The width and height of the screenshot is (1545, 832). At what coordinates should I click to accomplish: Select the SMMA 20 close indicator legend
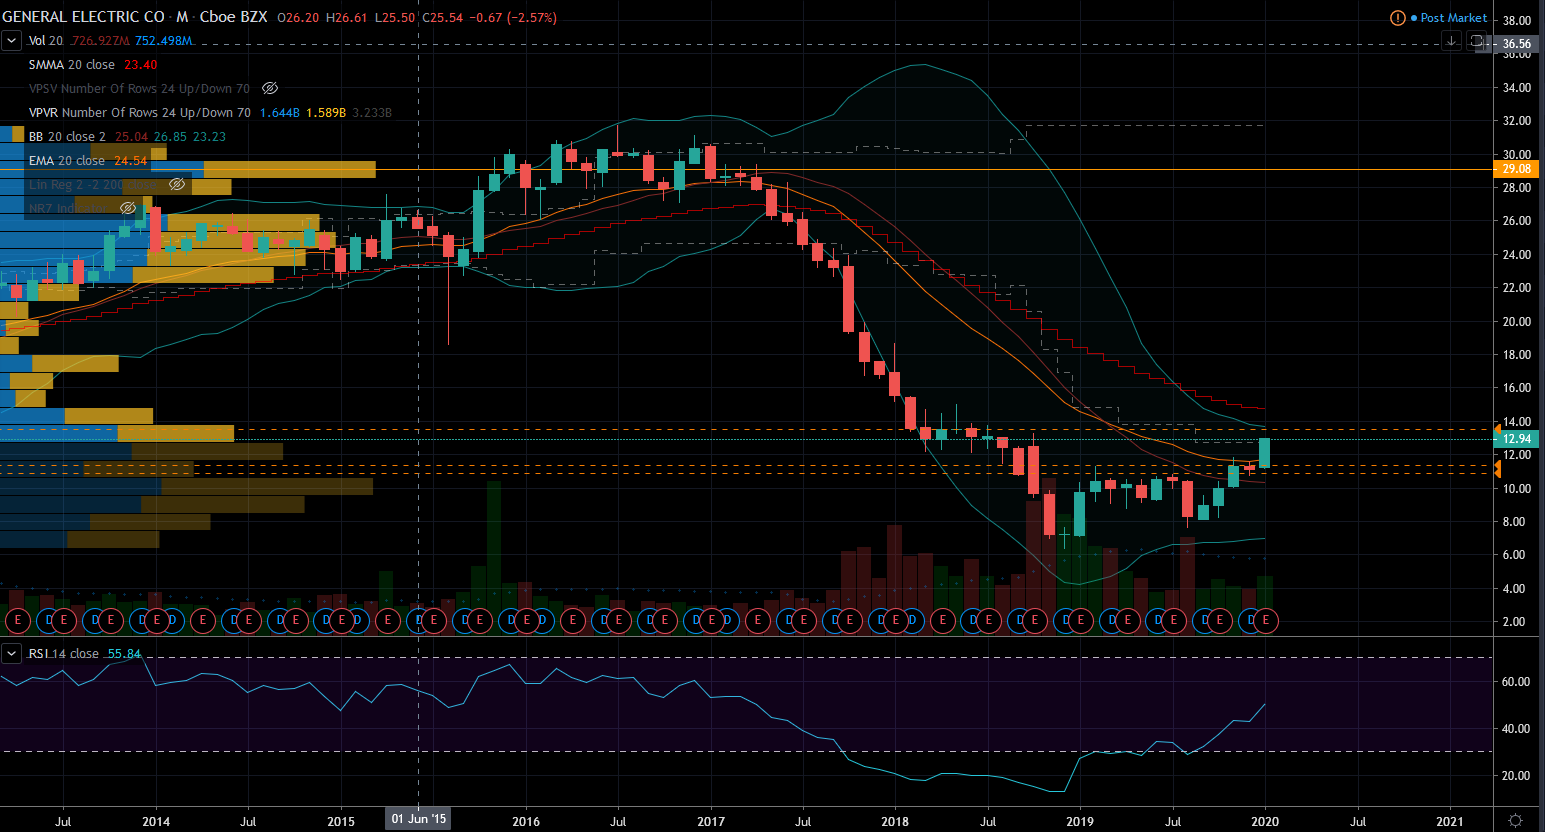72,65
